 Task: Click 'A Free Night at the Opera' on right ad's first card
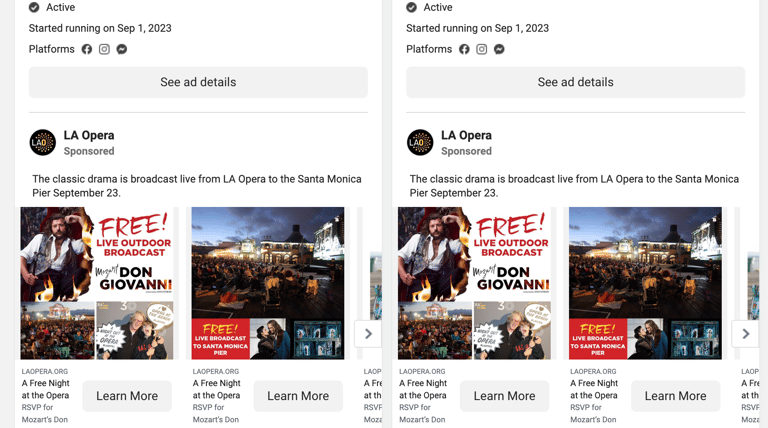tap(423, 389)
